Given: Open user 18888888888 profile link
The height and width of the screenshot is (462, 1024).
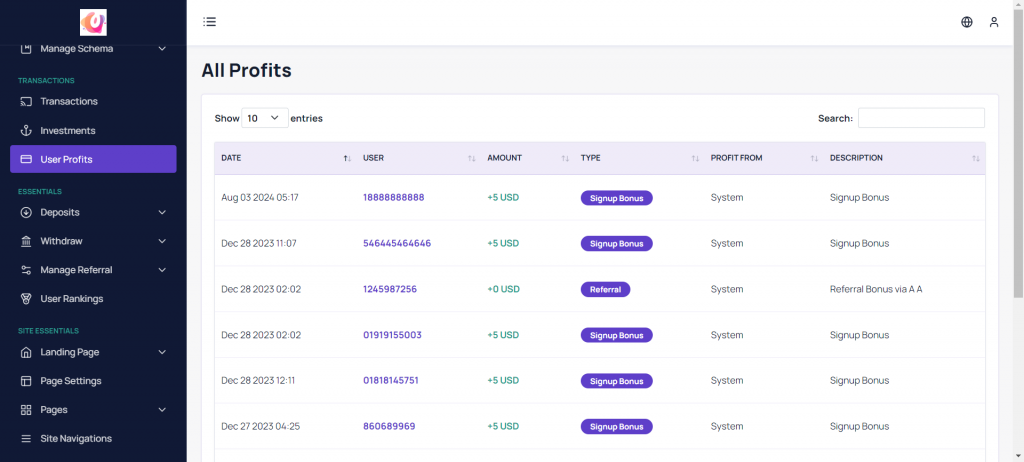Looking at the screenshot, I should tap(393, 198).
